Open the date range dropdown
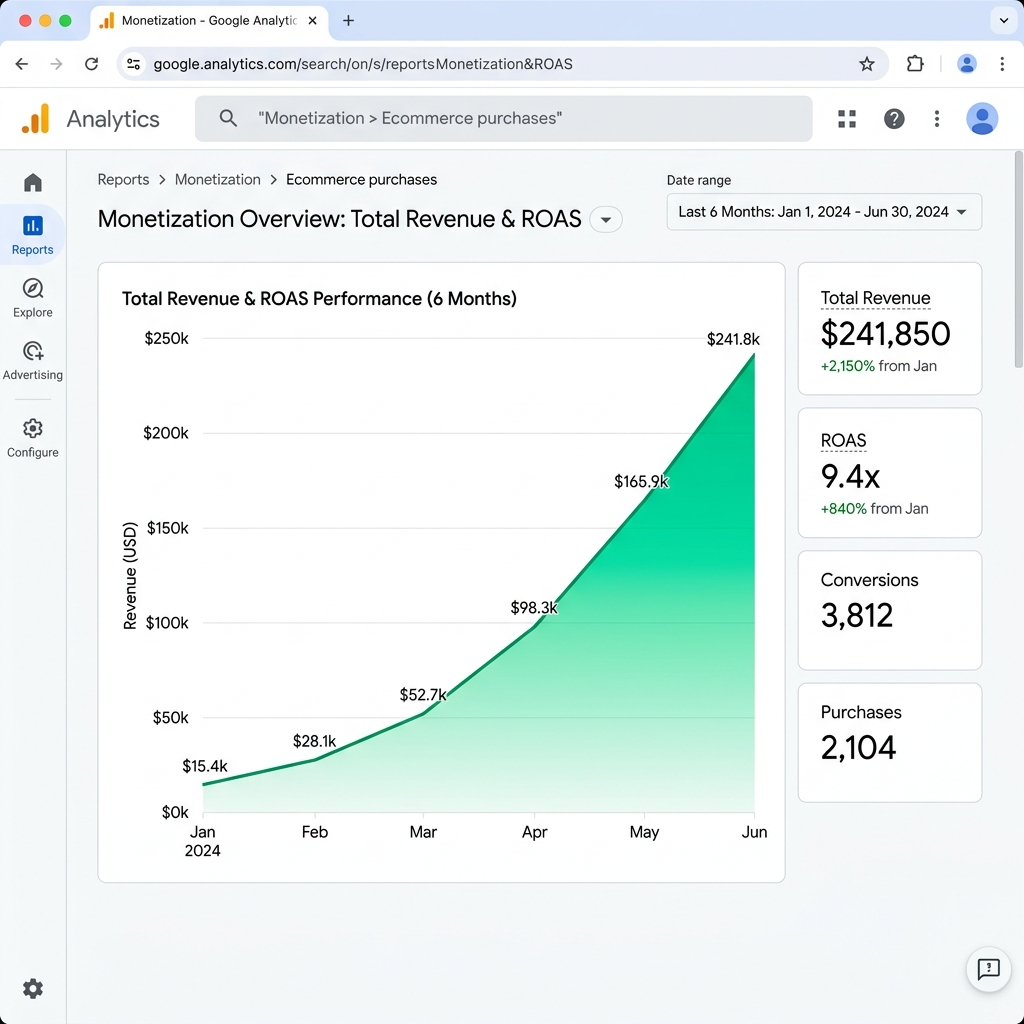This screenshot has width=1024, height=1024. tap(824, 212)
